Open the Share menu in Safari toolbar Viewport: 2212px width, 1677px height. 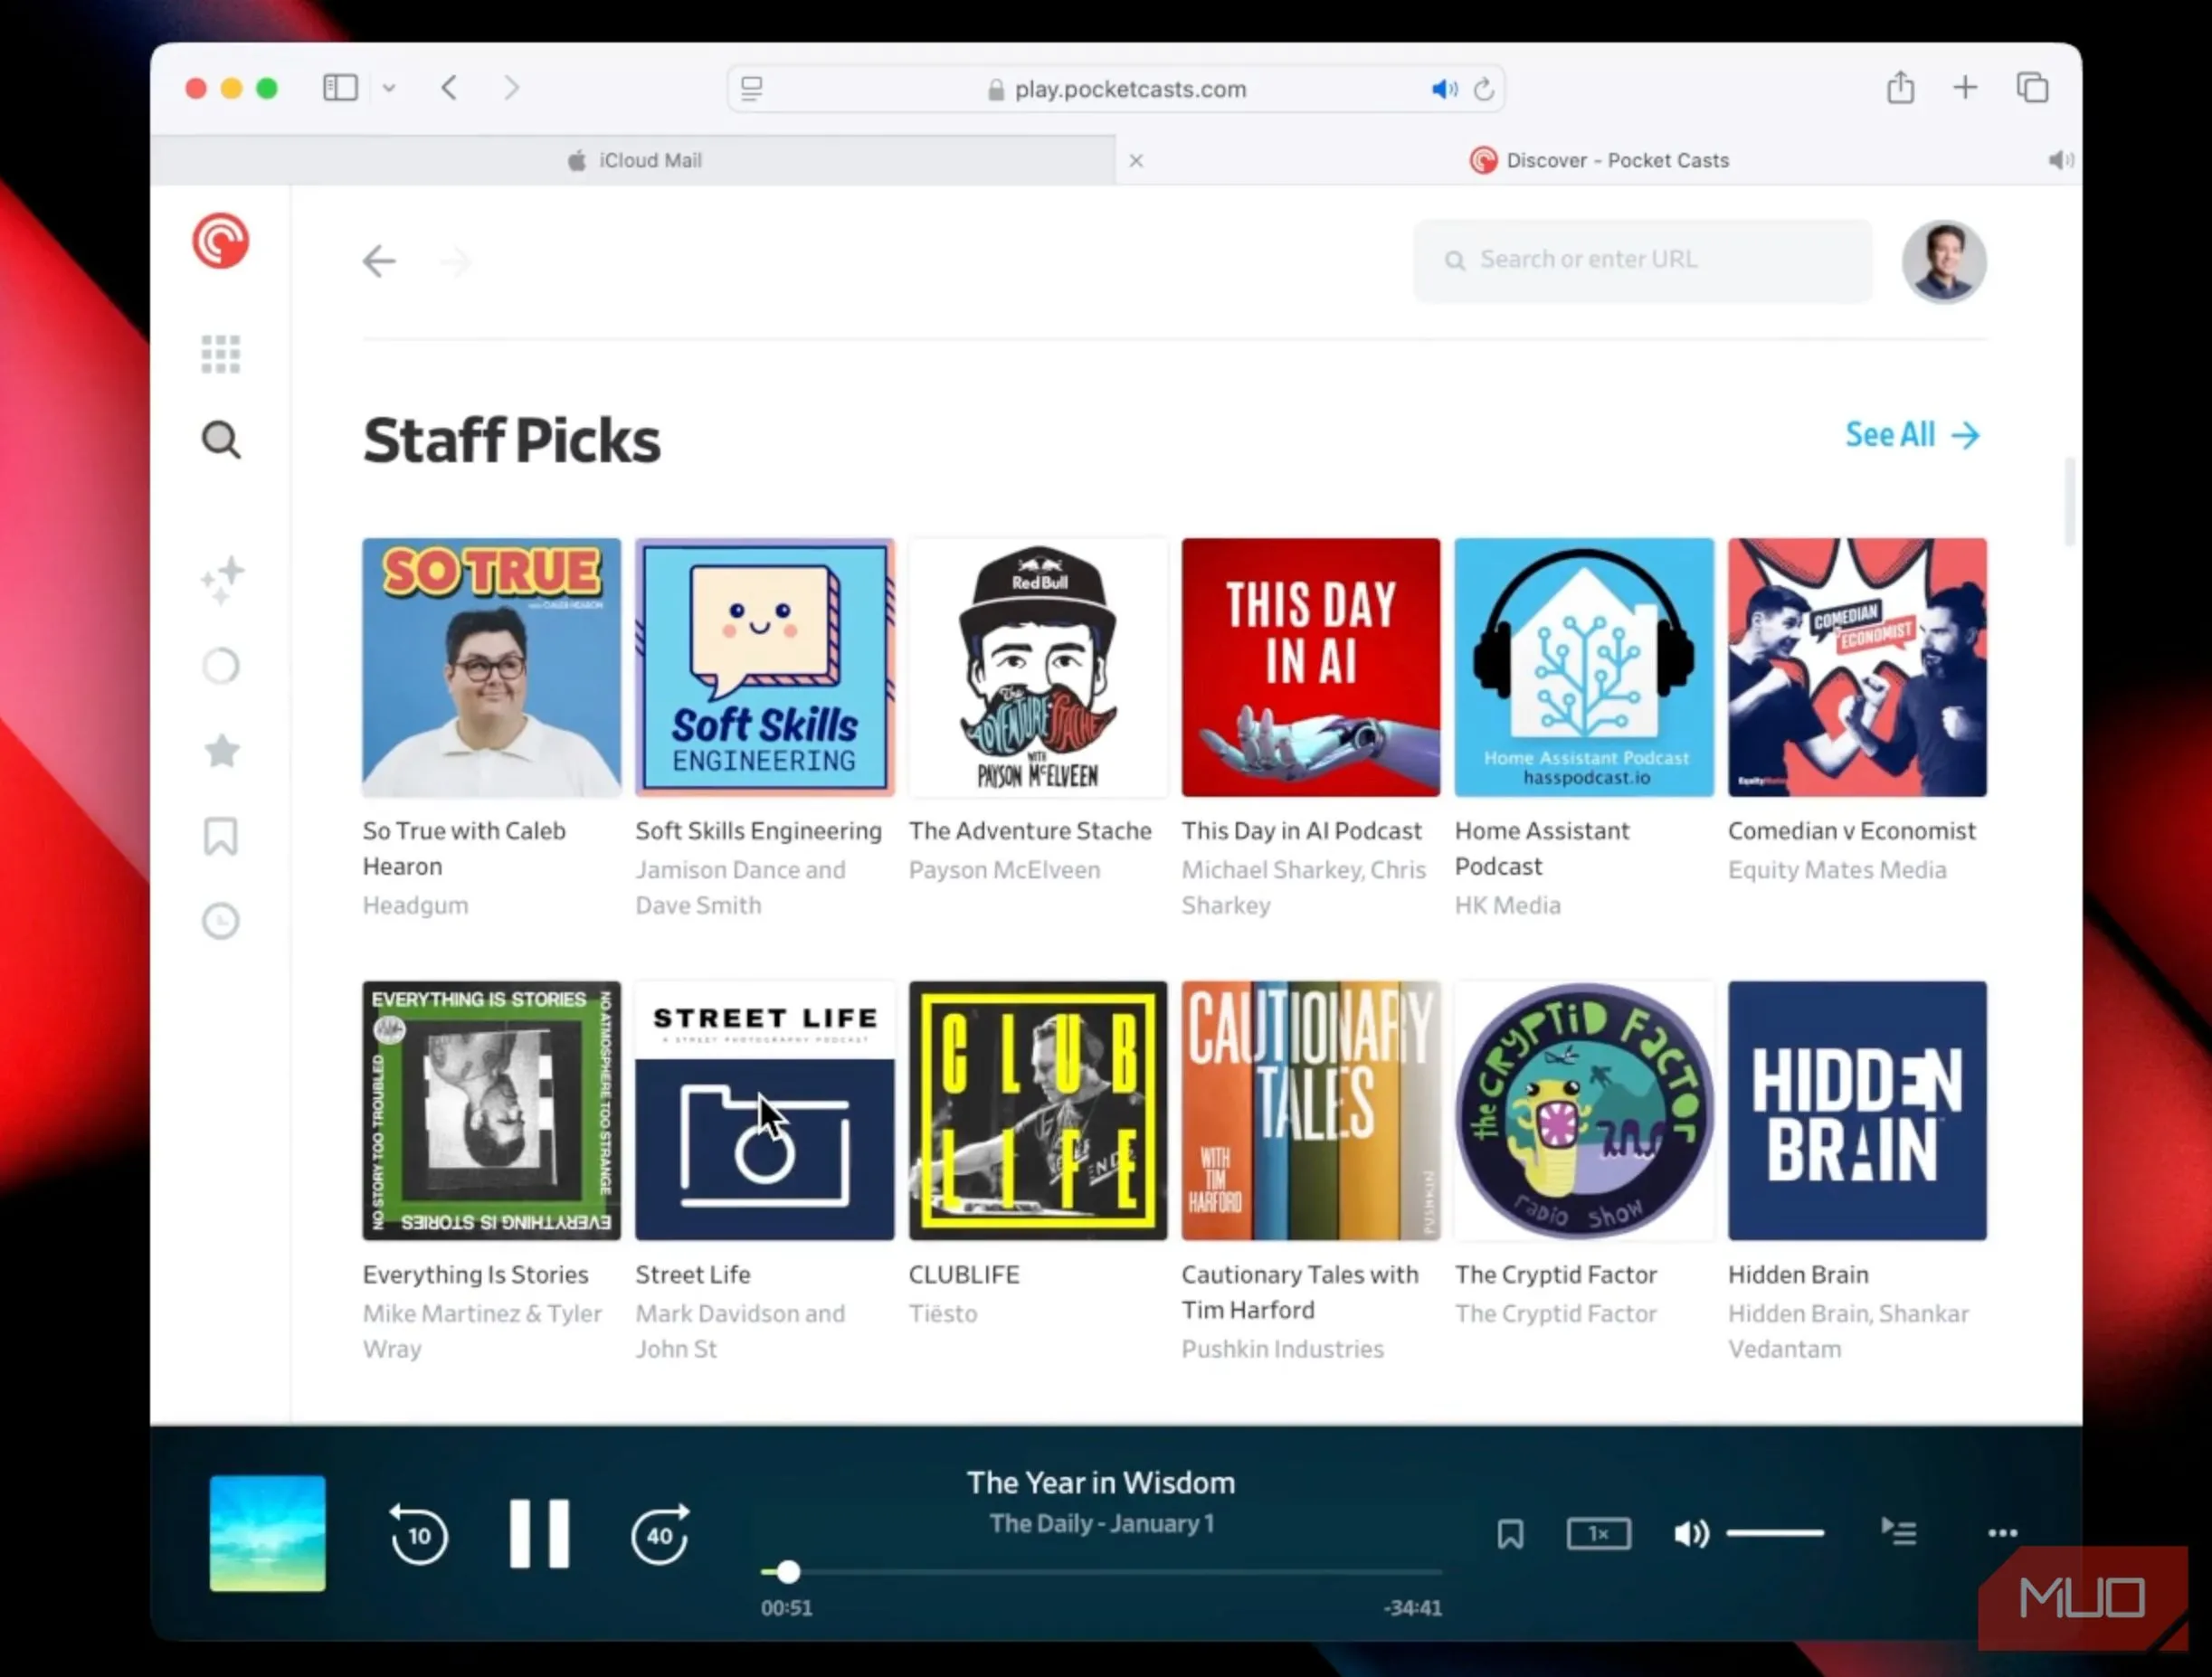1901,88
